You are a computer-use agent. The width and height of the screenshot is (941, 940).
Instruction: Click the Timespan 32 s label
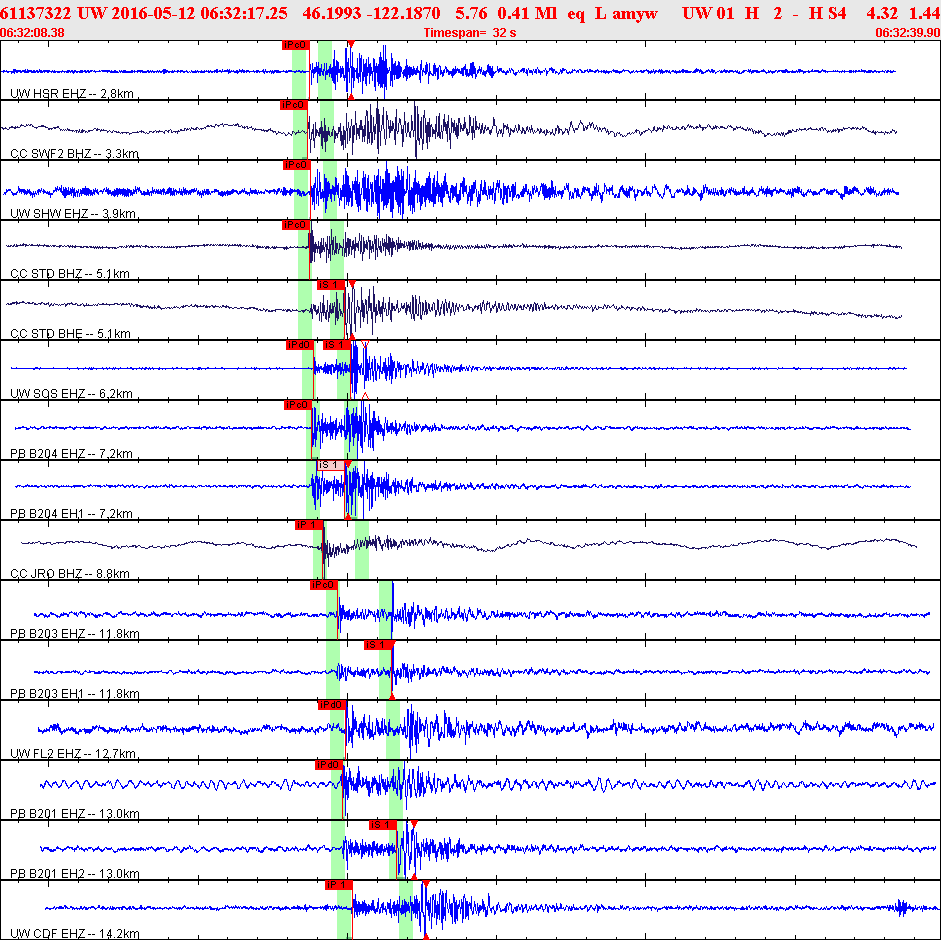click(x=470, y=32)
